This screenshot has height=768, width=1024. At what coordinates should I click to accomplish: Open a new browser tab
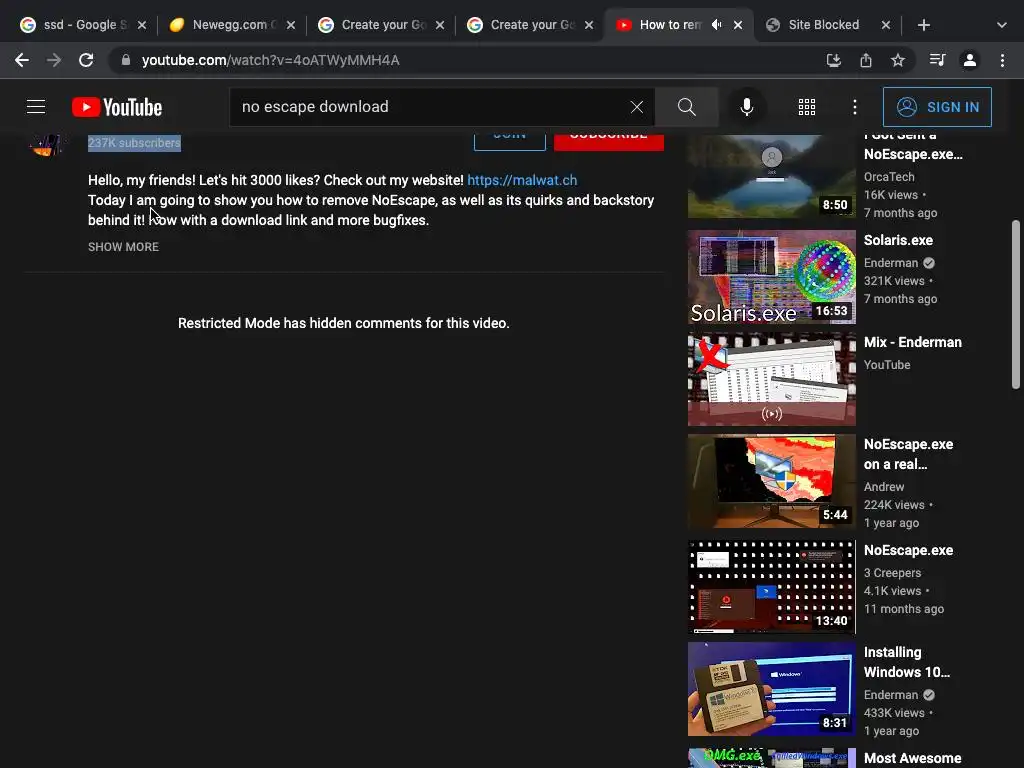click(923, 25)
